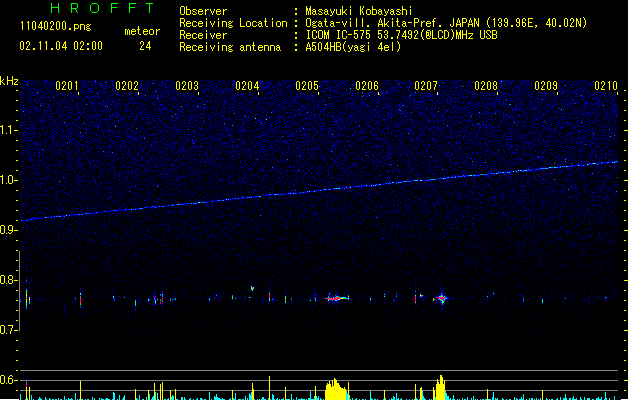
Task: Click the ICOM IC-575 receiver value
Action: pos(402,35)
